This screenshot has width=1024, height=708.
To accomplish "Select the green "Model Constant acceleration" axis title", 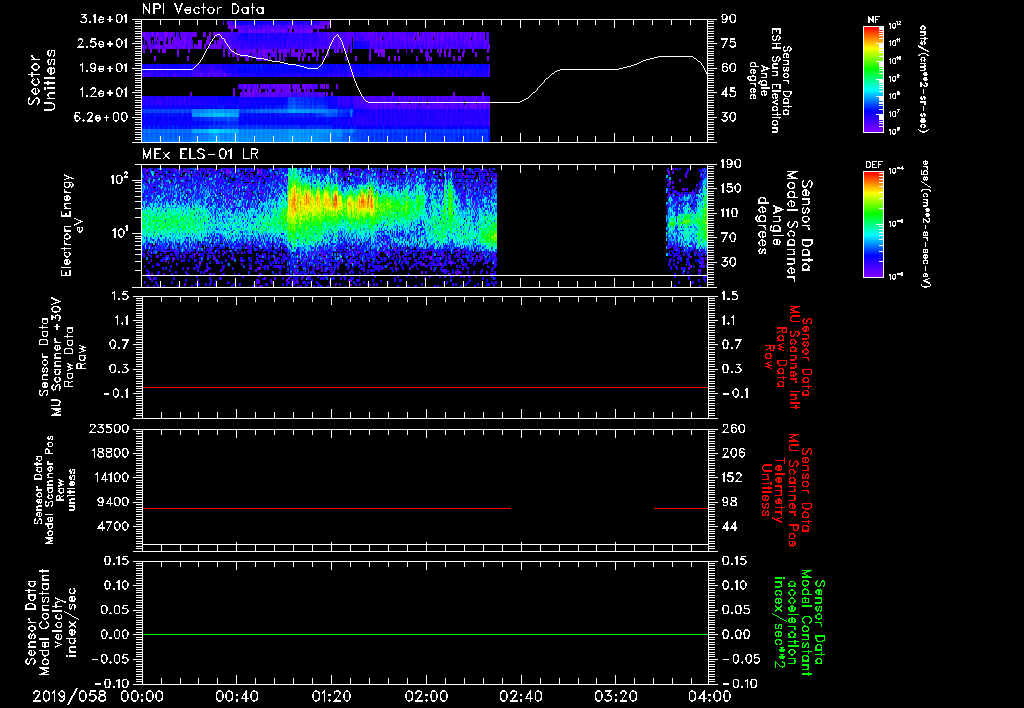I will 799,623.
